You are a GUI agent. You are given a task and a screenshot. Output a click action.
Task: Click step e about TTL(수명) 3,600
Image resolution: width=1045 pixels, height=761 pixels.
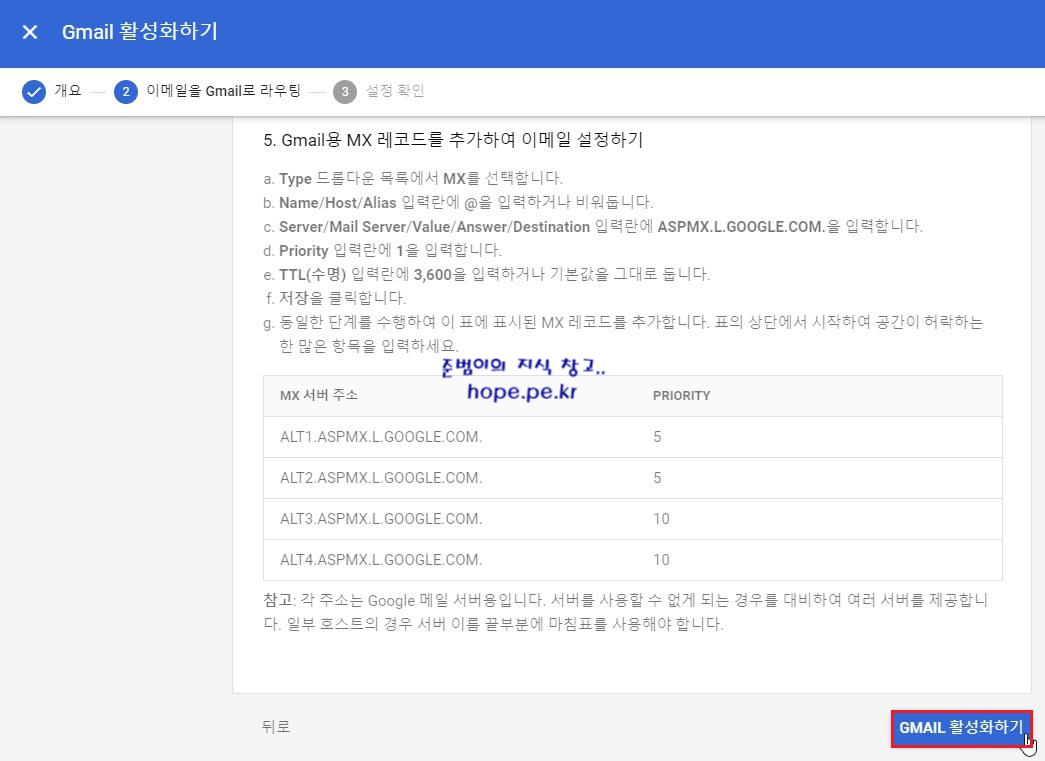pyautogui.click(x=487, y=275)
